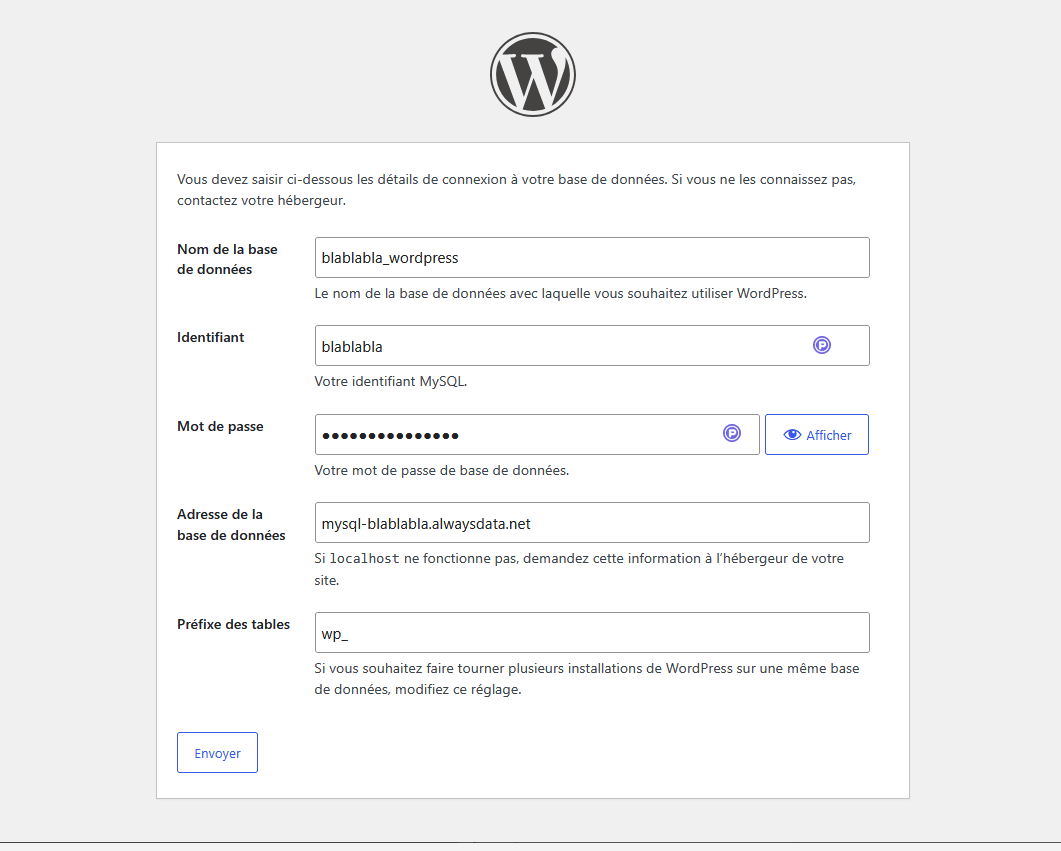The height and width of the screenshot is (851, 1061).
Task: Focus the database name field blablabla_wordpress
Action: click(592, 257)
